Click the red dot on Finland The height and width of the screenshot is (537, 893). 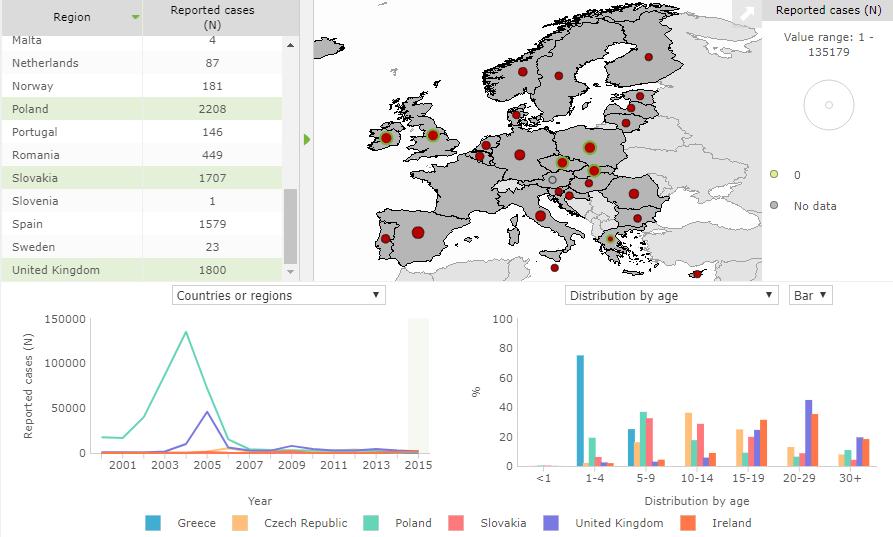pyautogui.click(x=649, y=57)
